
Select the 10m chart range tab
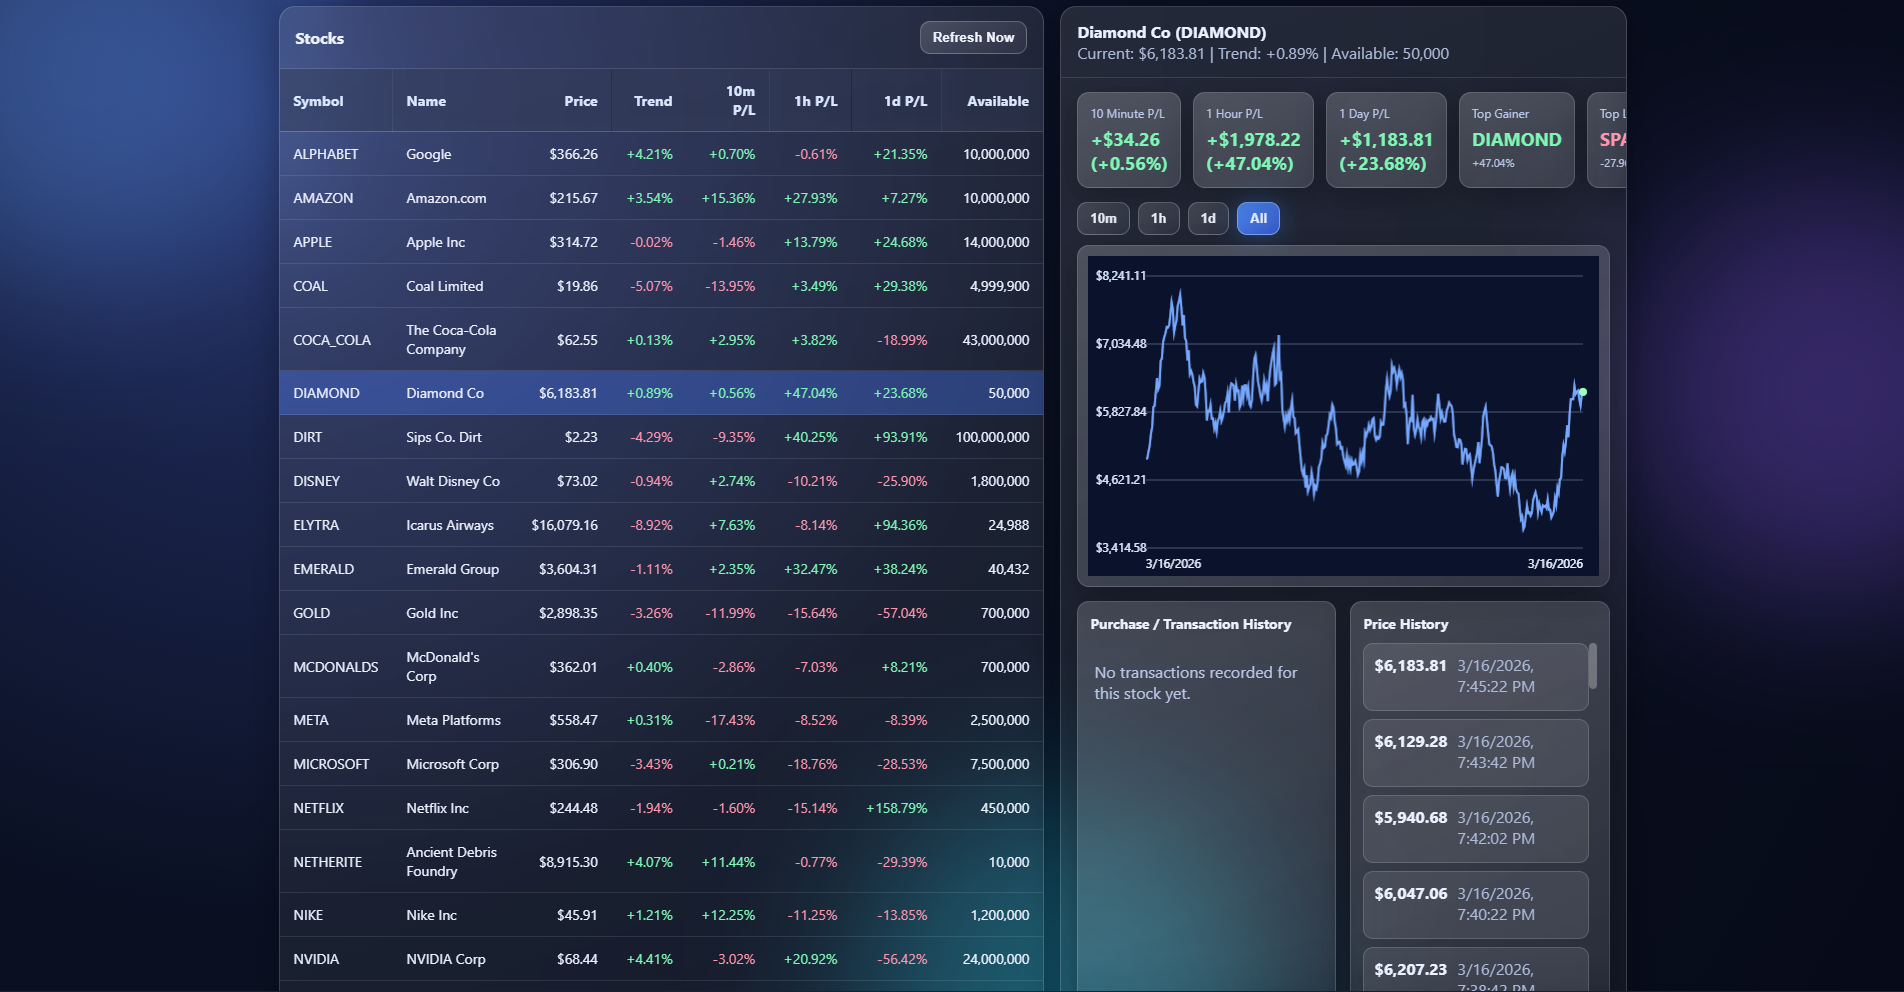click(1103, 219)
